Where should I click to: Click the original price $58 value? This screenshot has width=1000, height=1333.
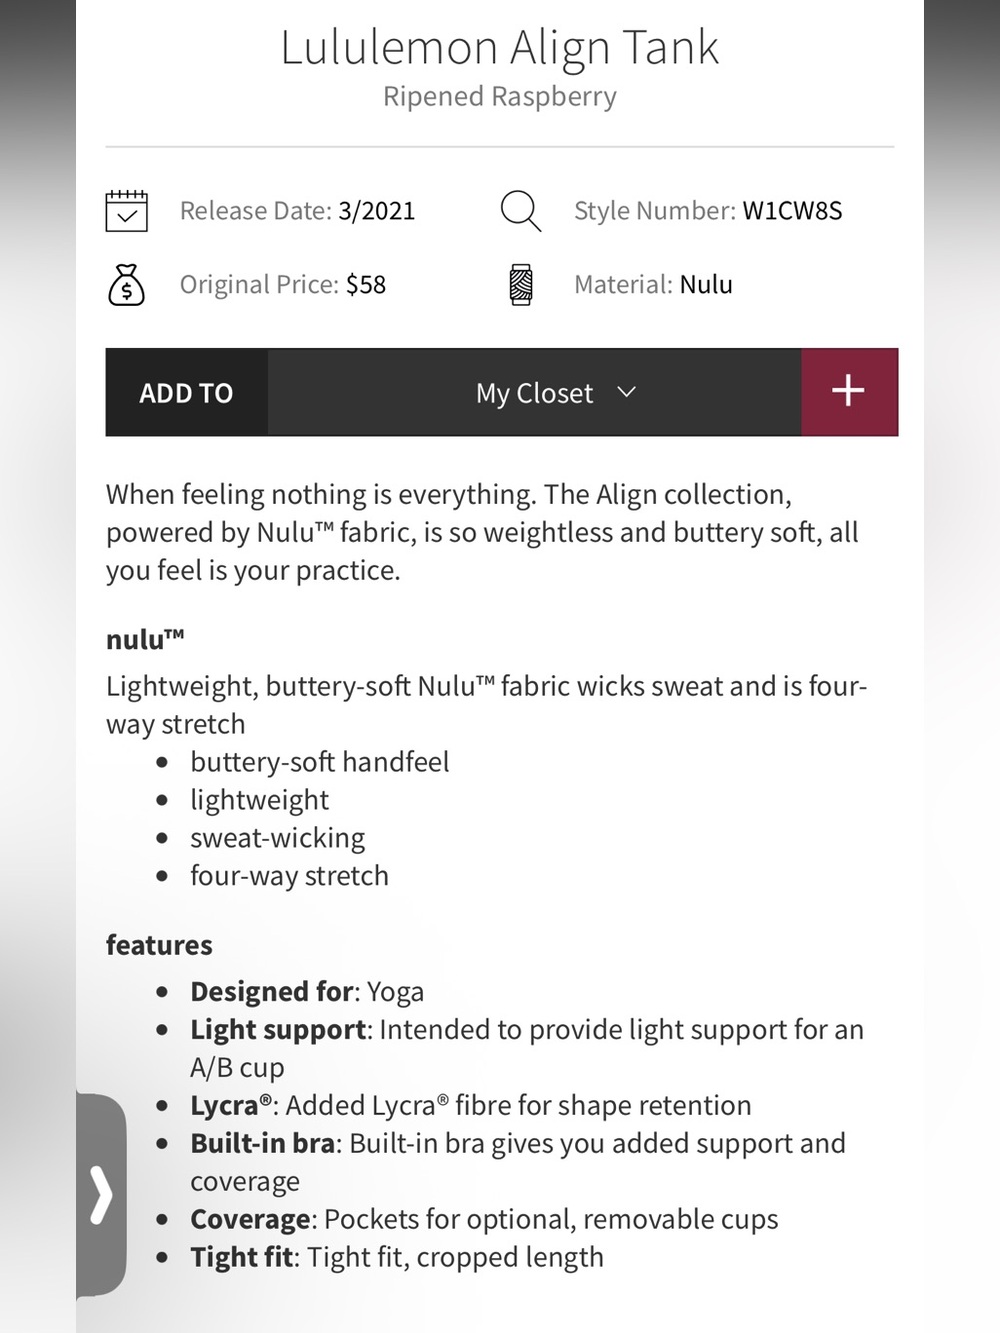(366, 285)
